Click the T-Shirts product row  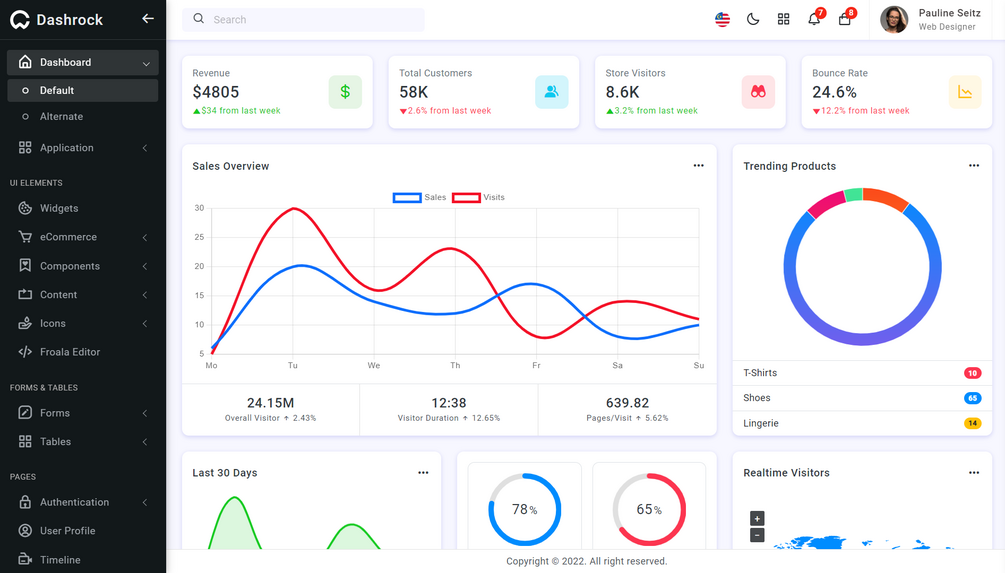862,373
